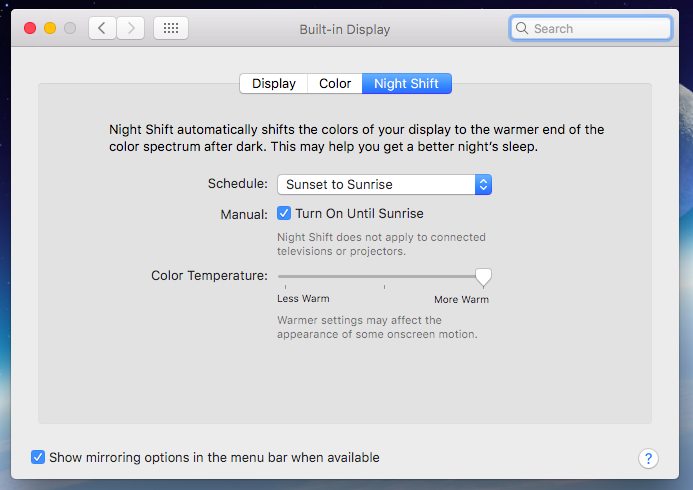Click the Manual label

(244, 214)
